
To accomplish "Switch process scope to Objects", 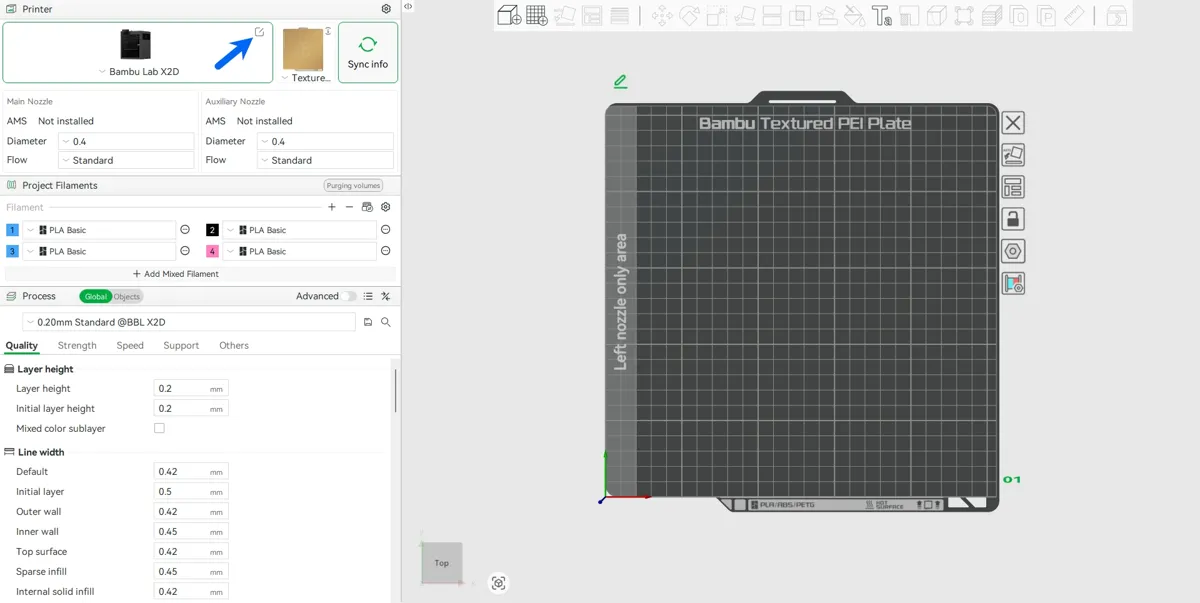I will click(127, 296).
